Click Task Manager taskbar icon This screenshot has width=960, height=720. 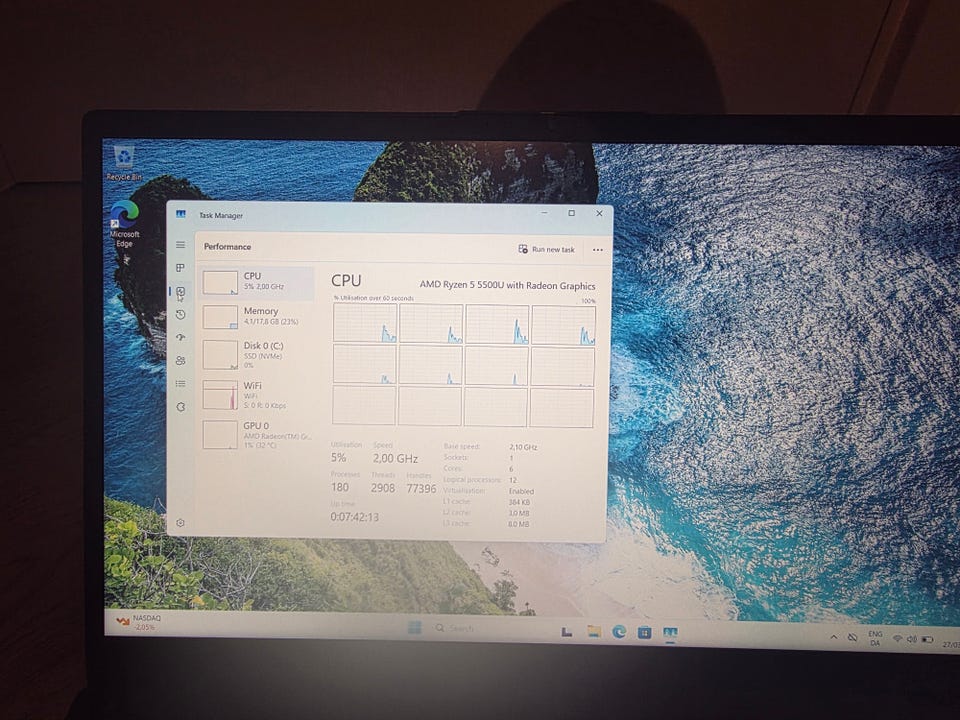pyautogui.click(x=670, y=632)
